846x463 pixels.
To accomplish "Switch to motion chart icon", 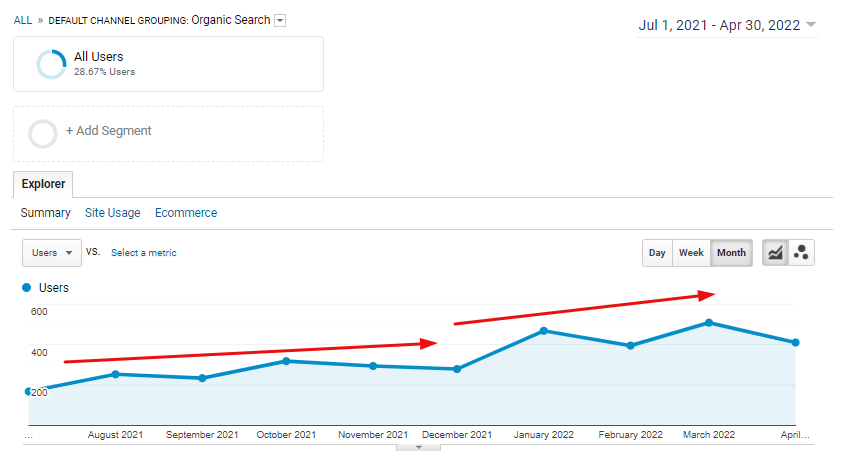I will click(801, 253).
